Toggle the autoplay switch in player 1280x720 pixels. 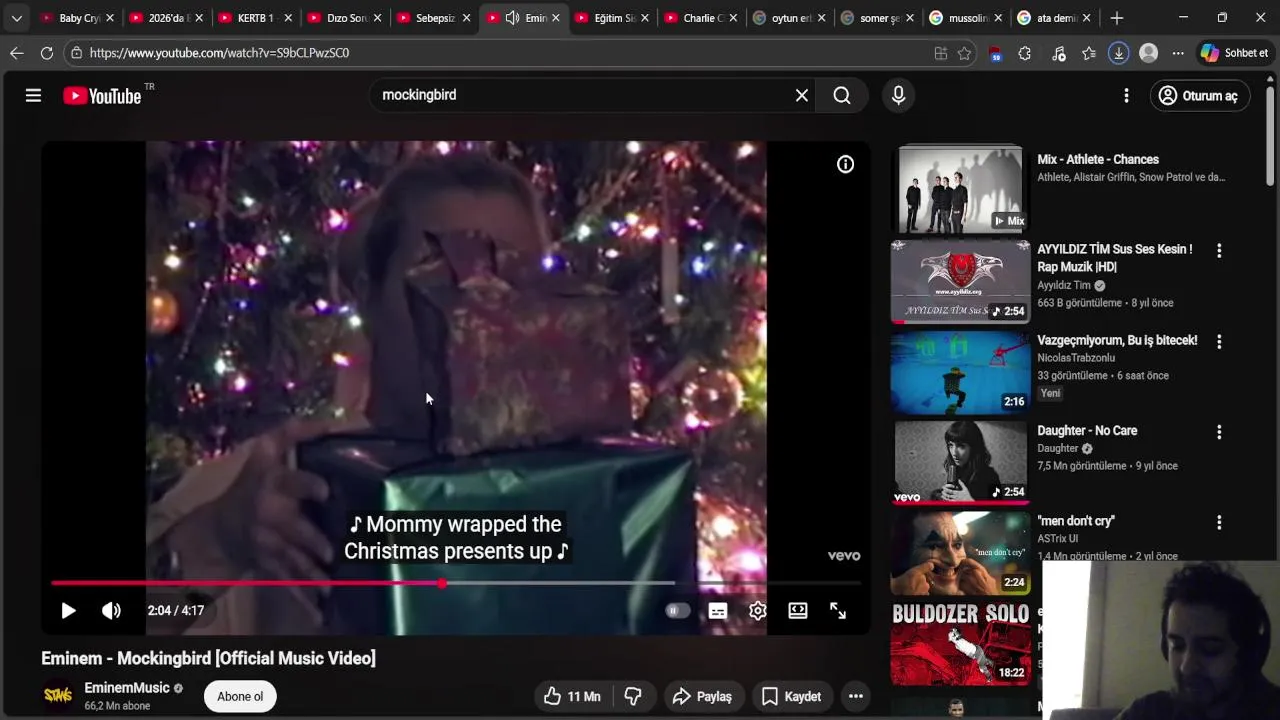tap(677, 610)
